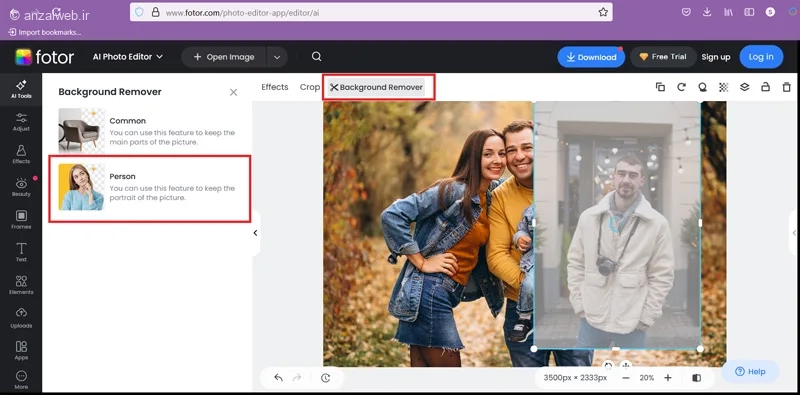Click the rotate handle below selected image
Screen dimensions: 800x395
(x=608, y=365)
